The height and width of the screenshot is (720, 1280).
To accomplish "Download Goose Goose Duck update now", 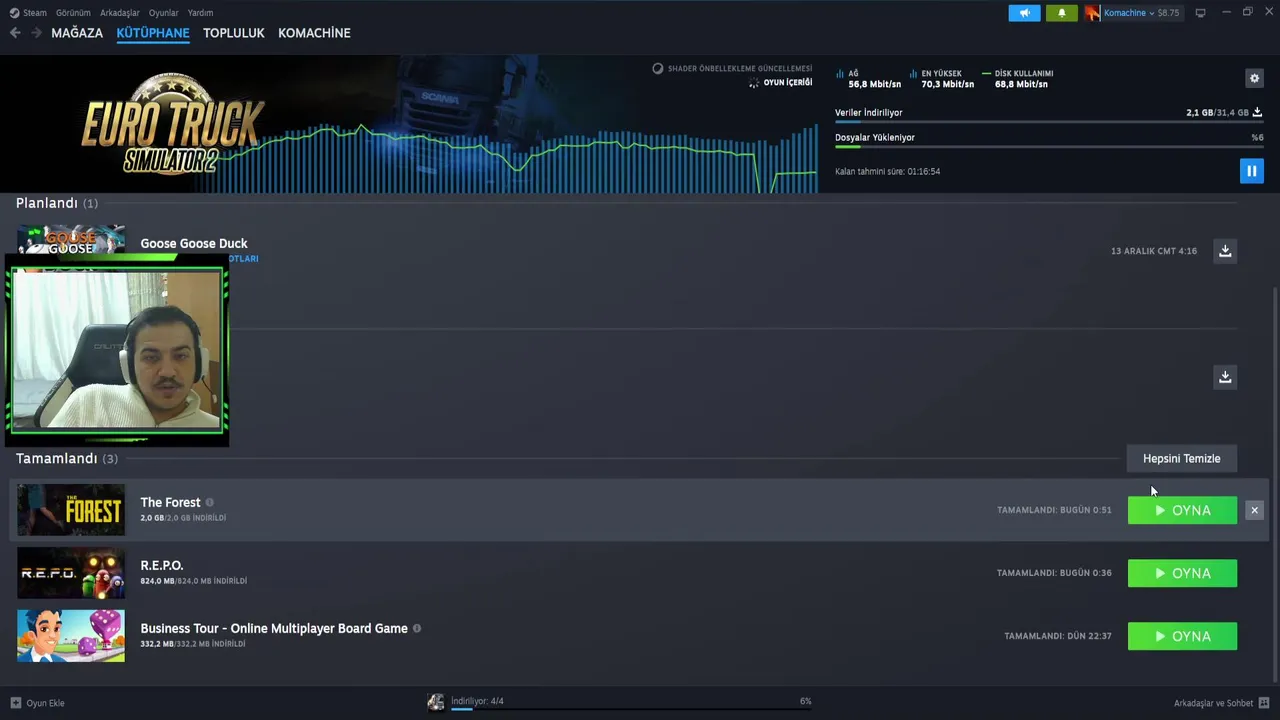I will click(x=1224, y=251).
